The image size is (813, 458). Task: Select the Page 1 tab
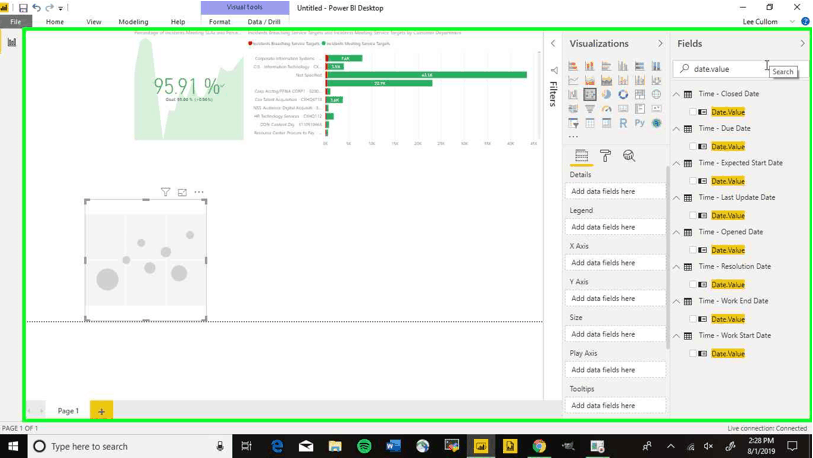click(68, 411)
